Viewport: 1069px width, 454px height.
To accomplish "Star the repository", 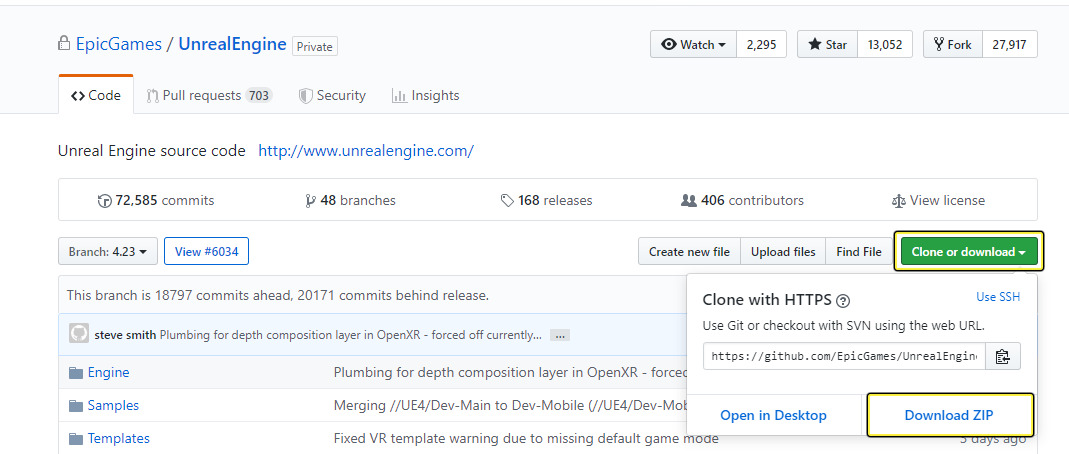I will click(x=828, y=44).
